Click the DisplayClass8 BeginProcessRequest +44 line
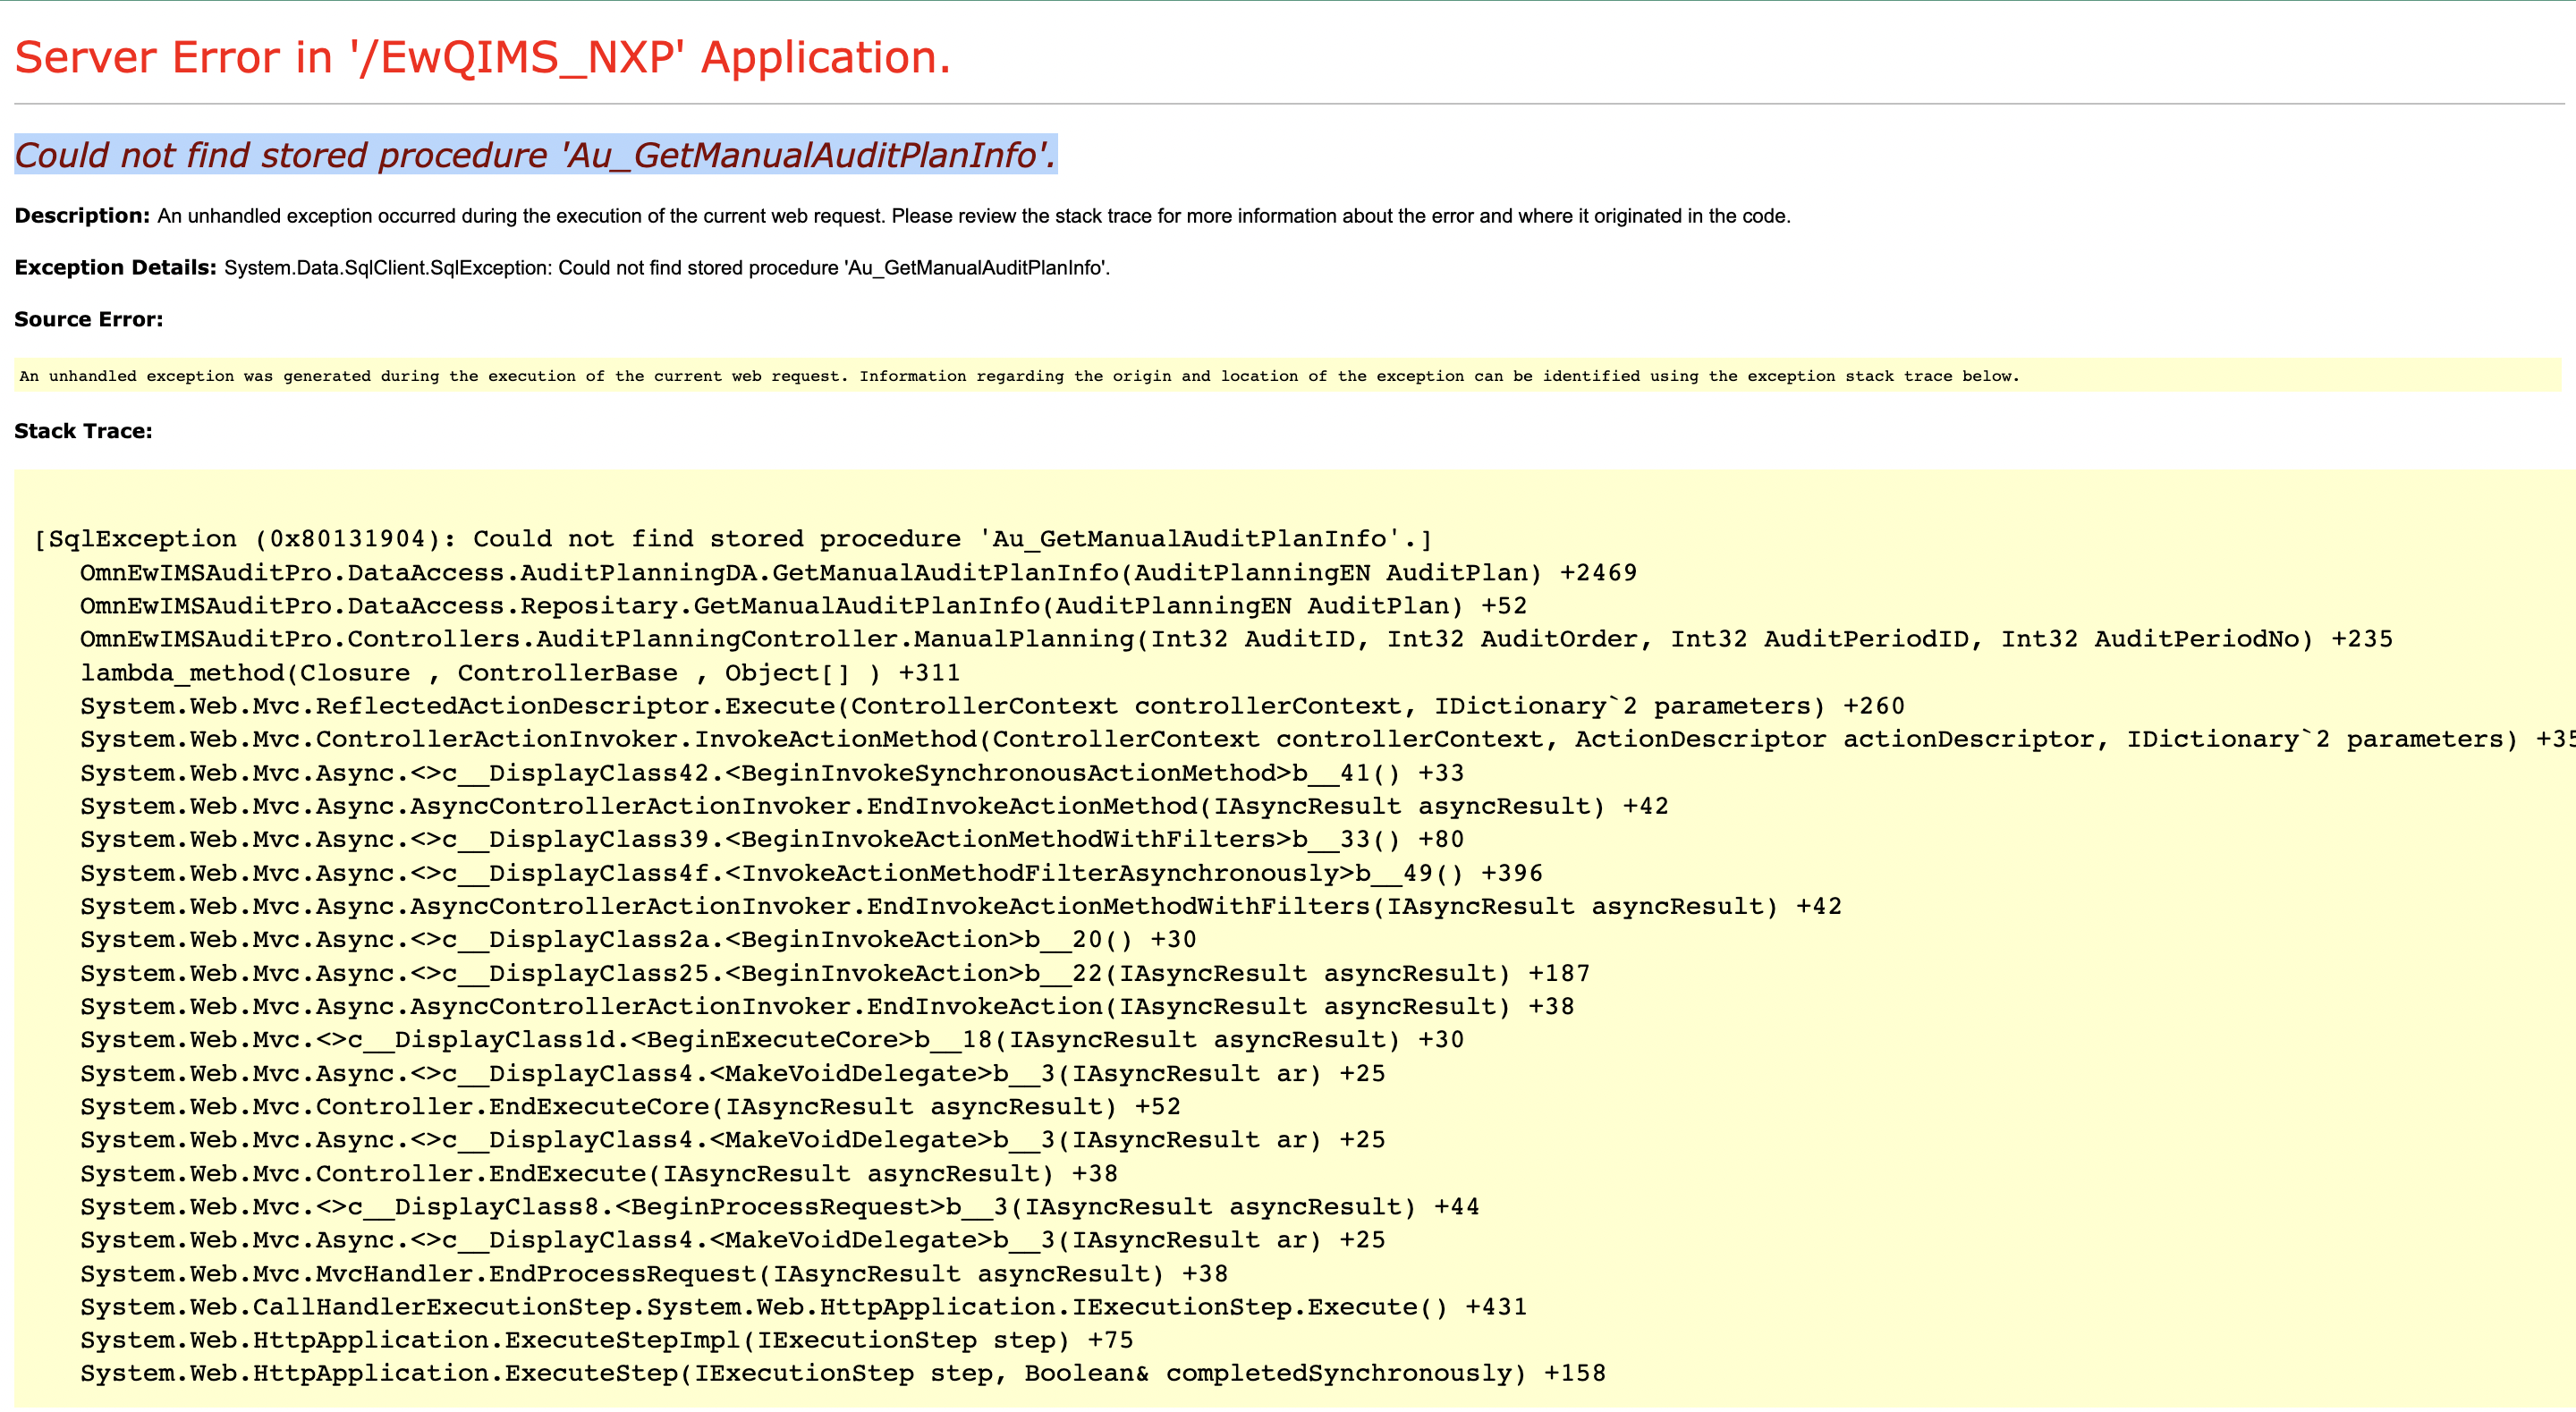 (780, 1206)
